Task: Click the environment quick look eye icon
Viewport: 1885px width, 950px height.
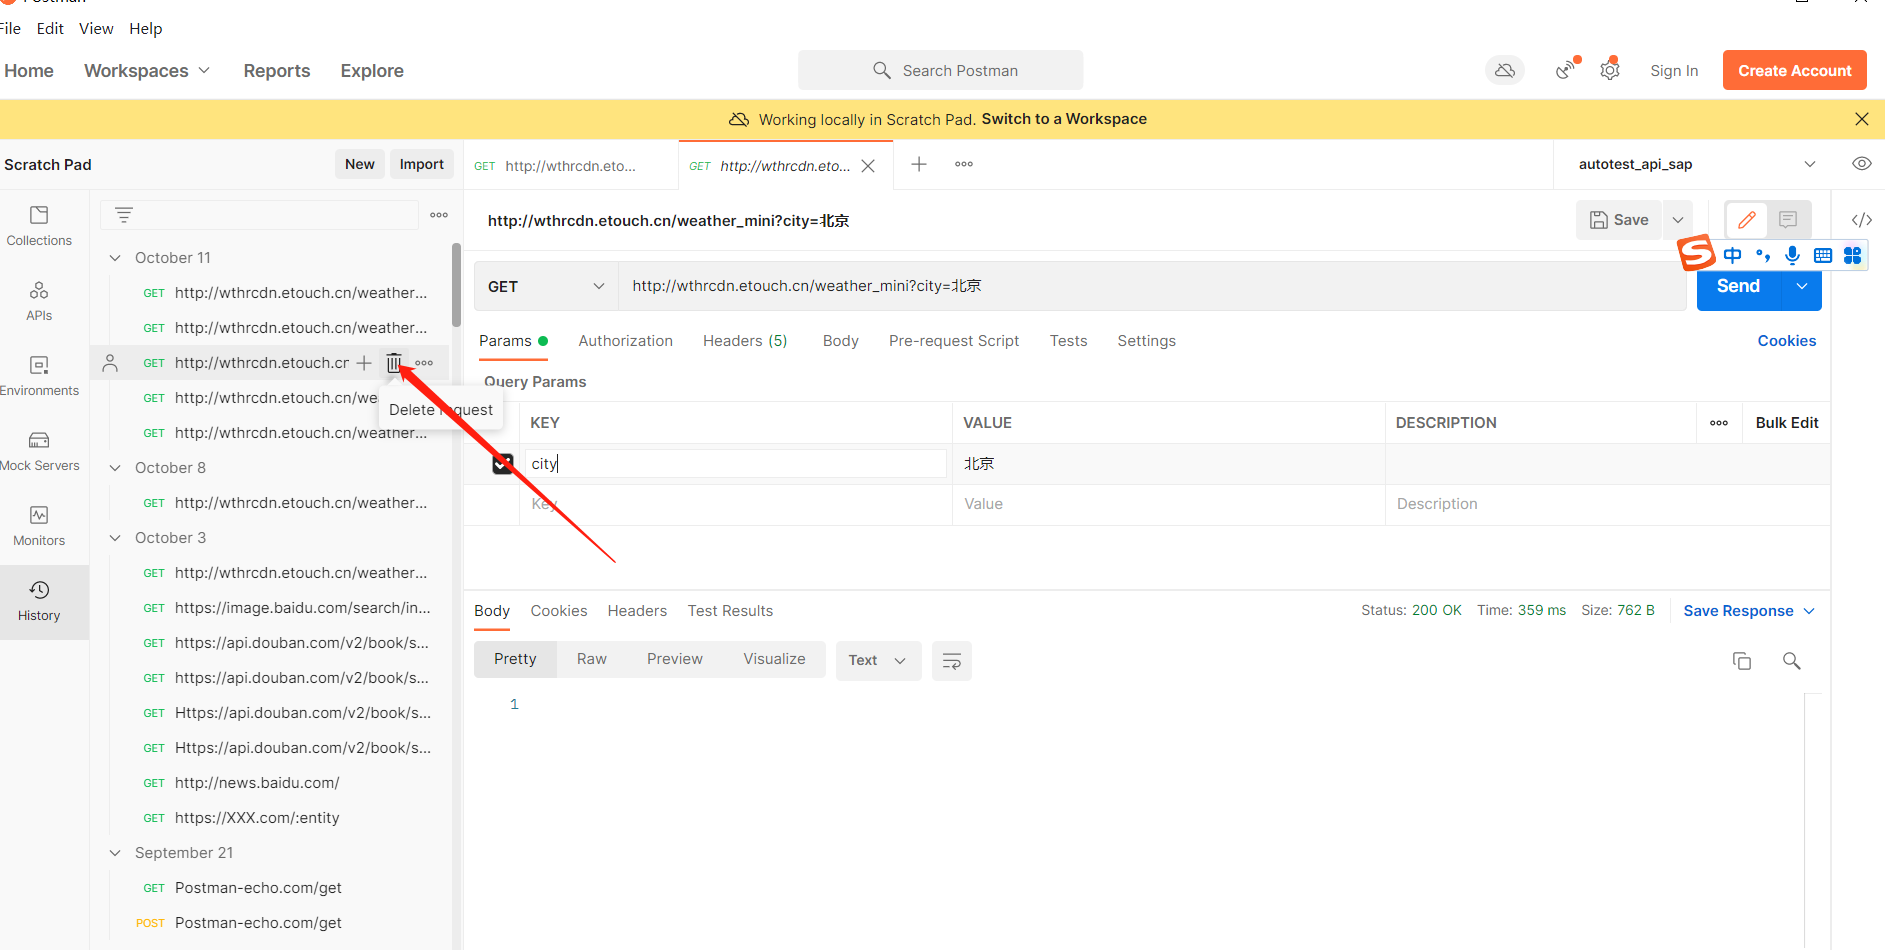Action: point(1862,164)
